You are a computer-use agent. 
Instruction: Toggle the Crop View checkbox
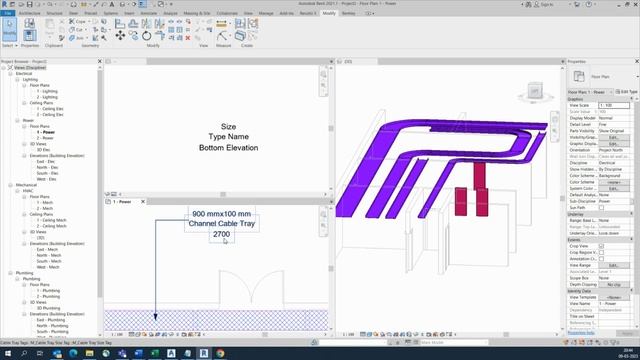pos(601,246)
